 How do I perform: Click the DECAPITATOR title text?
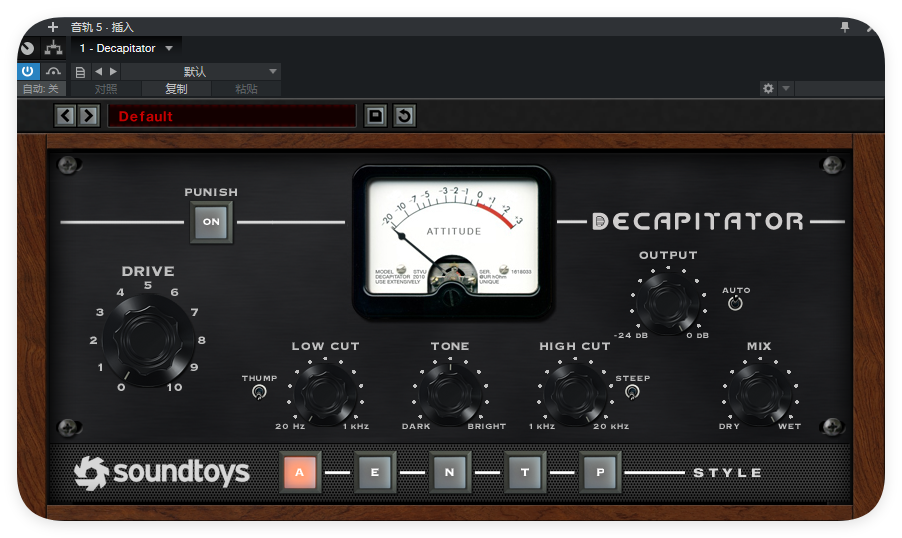pos(698,222)
